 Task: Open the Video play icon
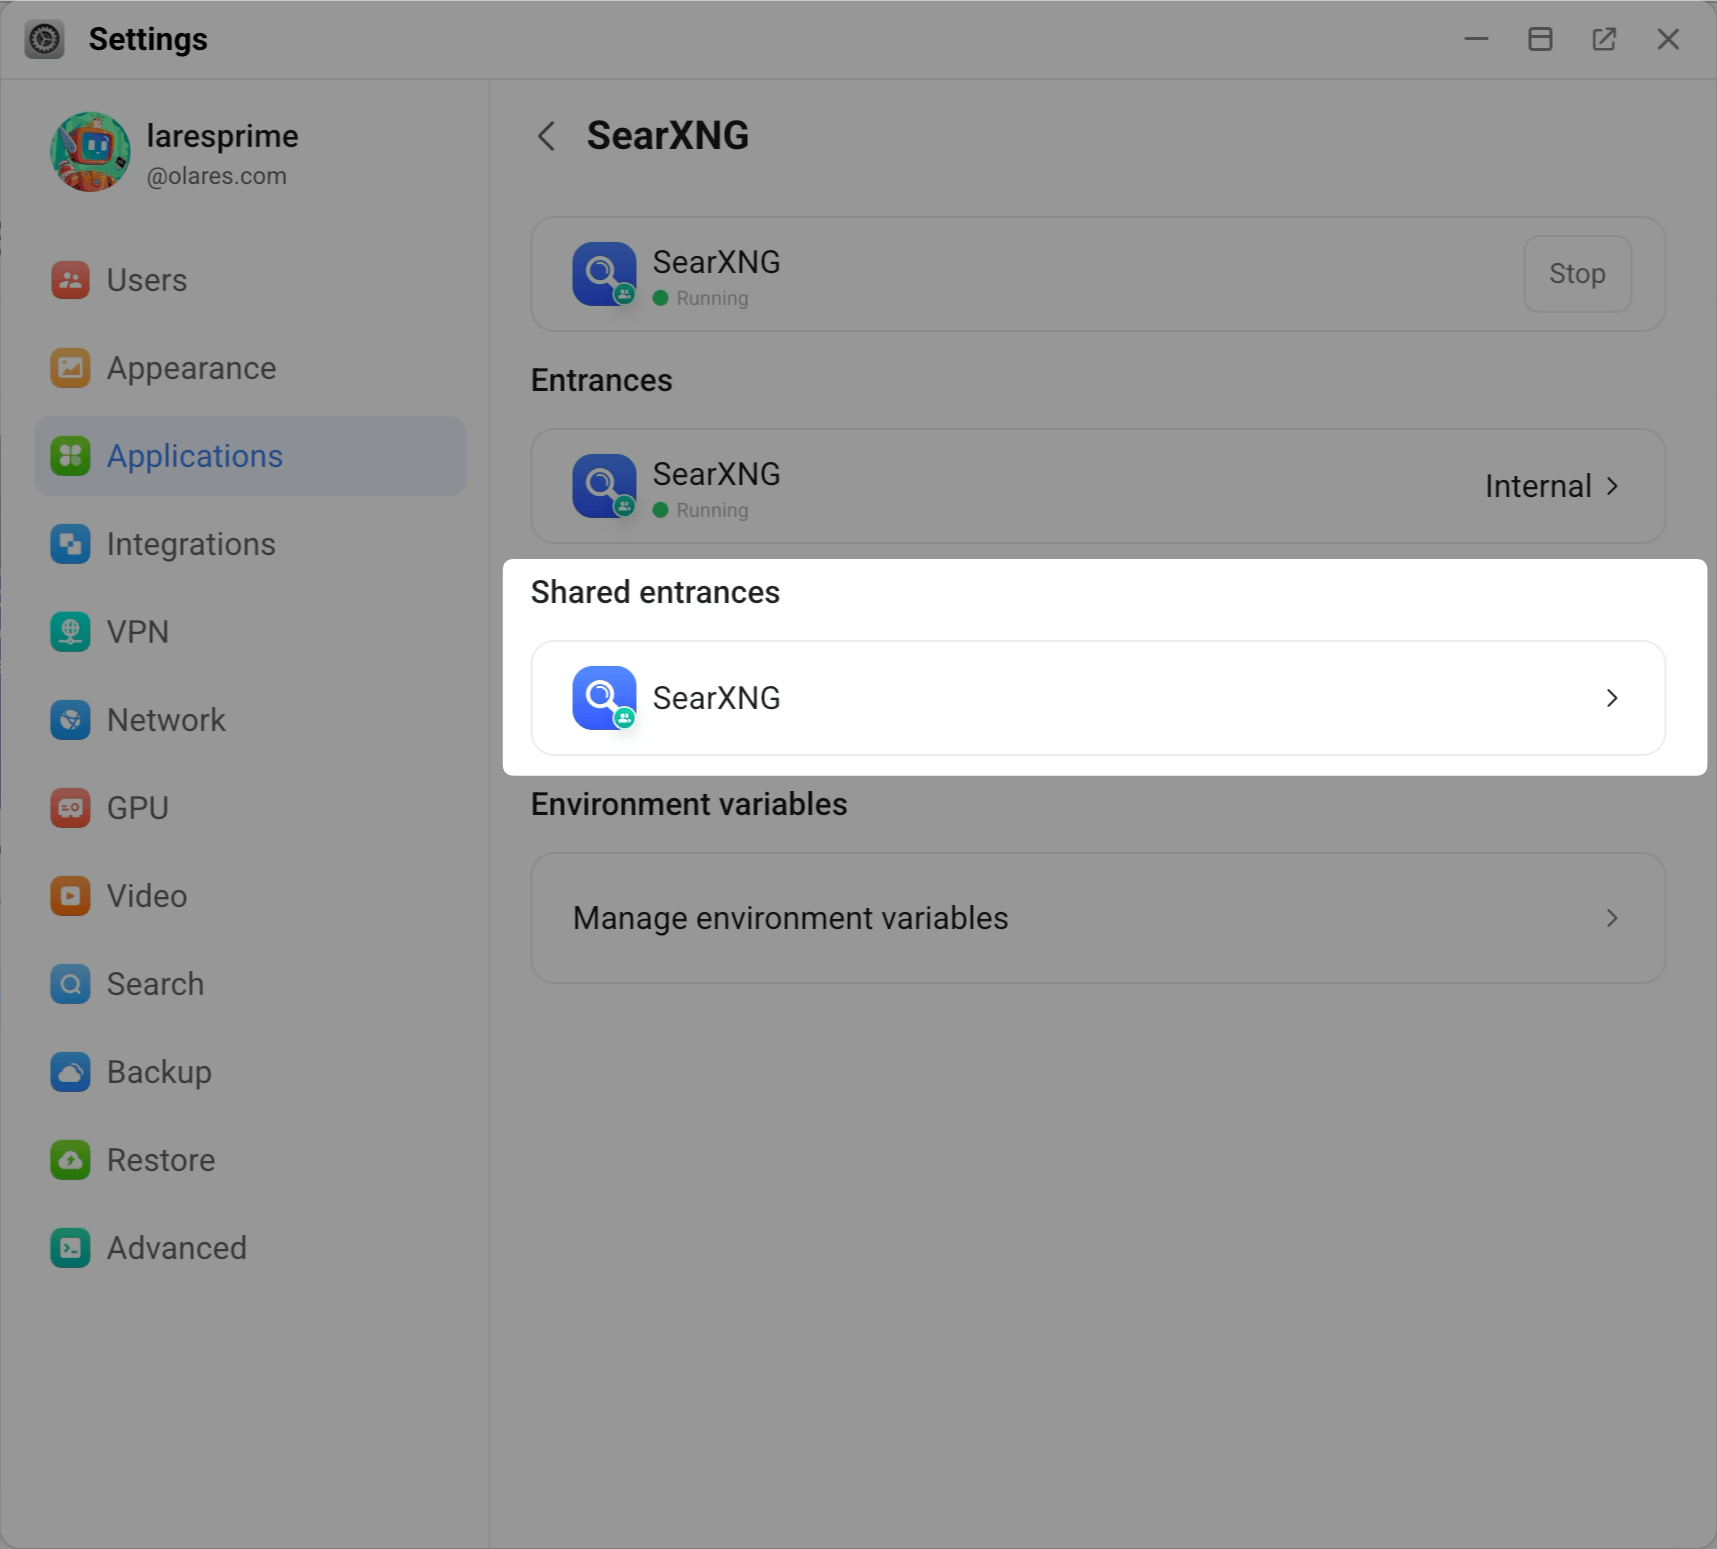(x=70, y=896)
